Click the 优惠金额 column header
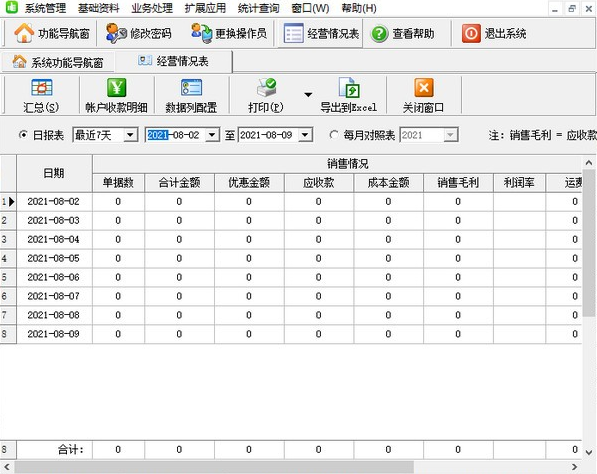 click(249, 183)
